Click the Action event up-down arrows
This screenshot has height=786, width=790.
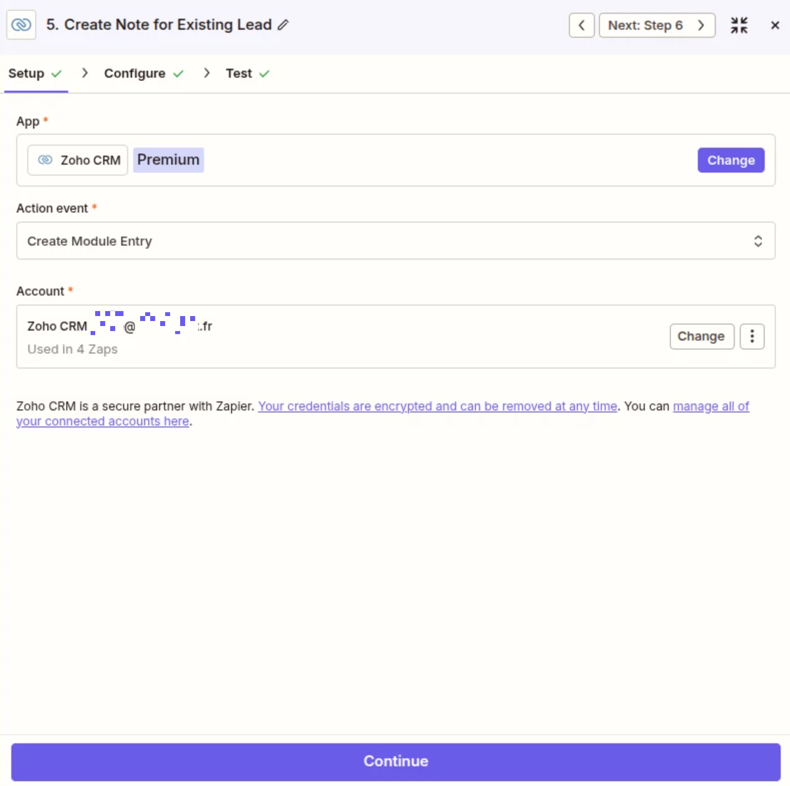point(758,241)
